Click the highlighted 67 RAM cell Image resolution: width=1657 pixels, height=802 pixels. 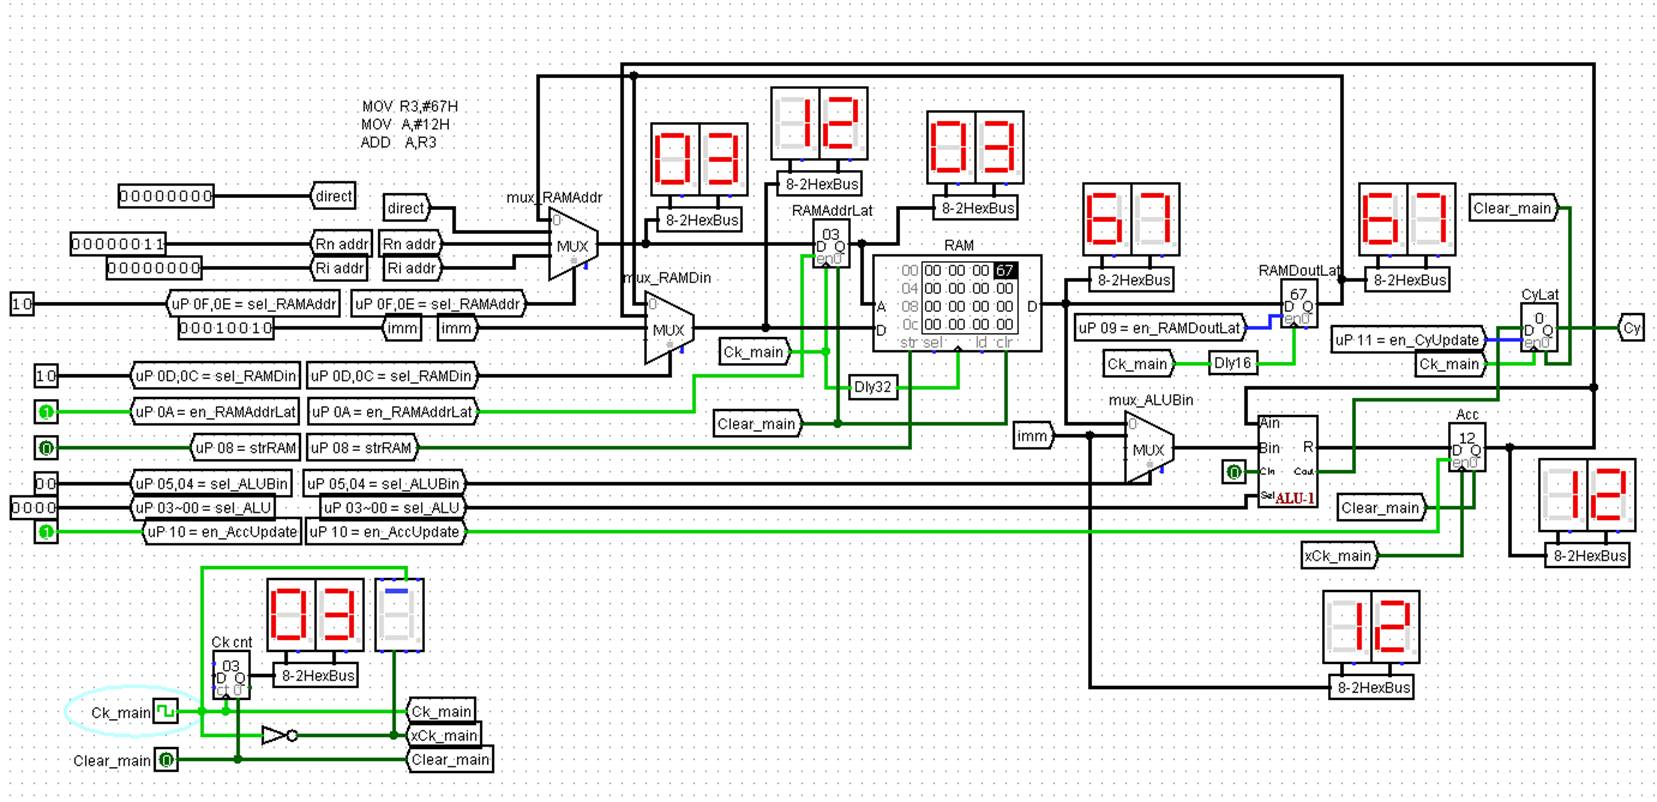[1005, 271]
